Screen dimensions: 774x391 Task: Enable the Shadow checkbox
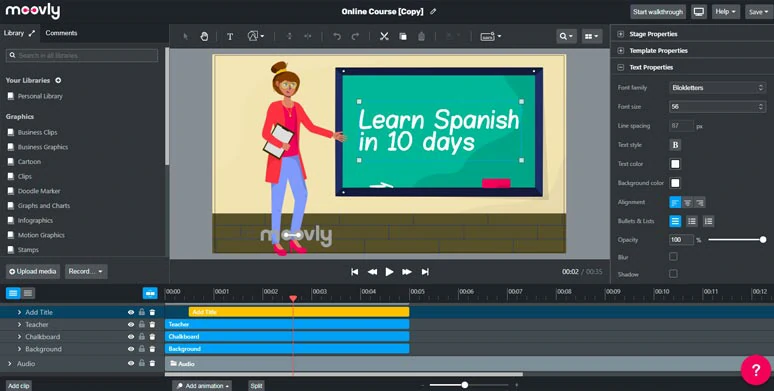click(673, 274)
